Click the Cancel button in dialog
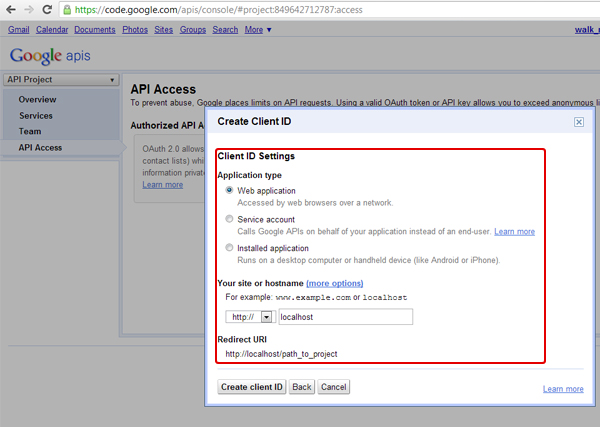 [x=334, y=387]
